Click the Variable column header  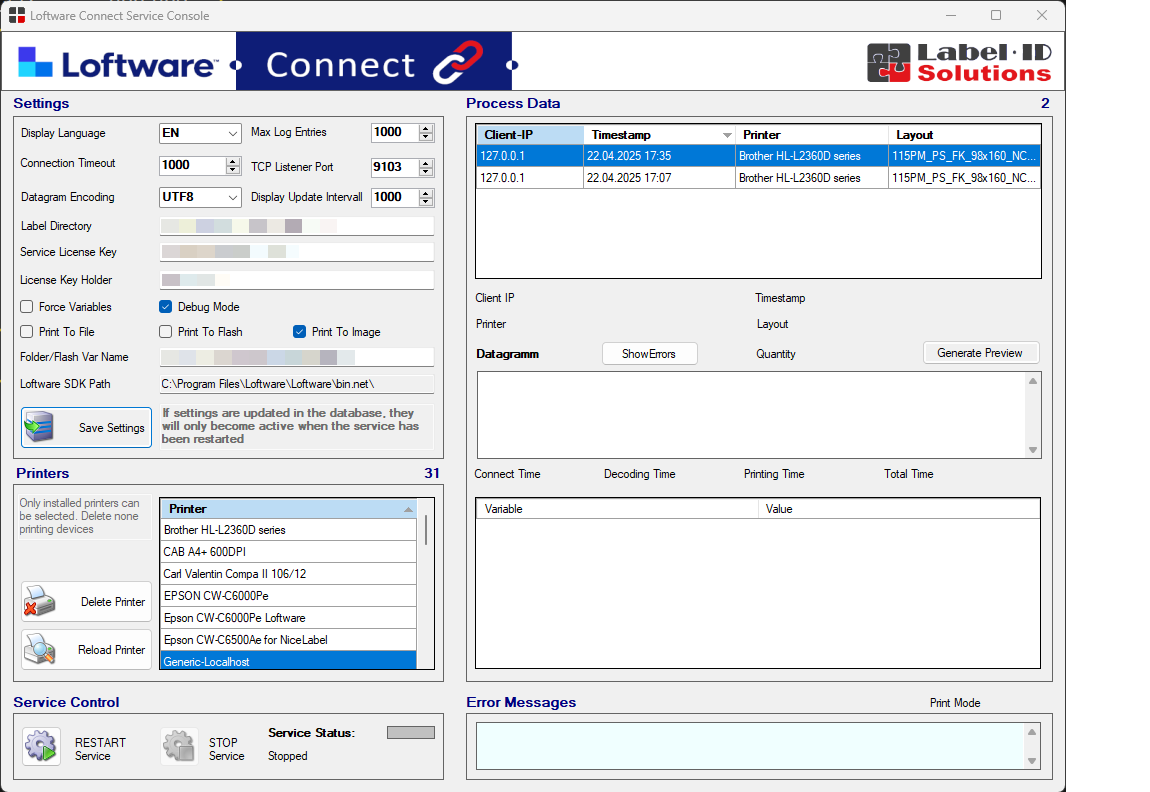coord(617,509)
